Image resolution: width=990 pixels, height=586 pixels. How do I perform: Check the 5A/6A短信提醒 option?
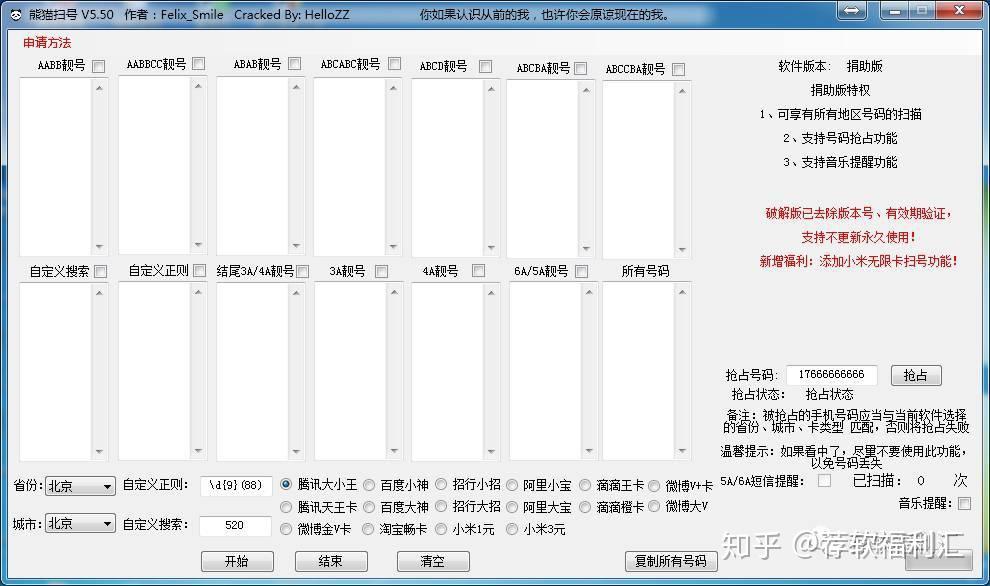[825, 480]
